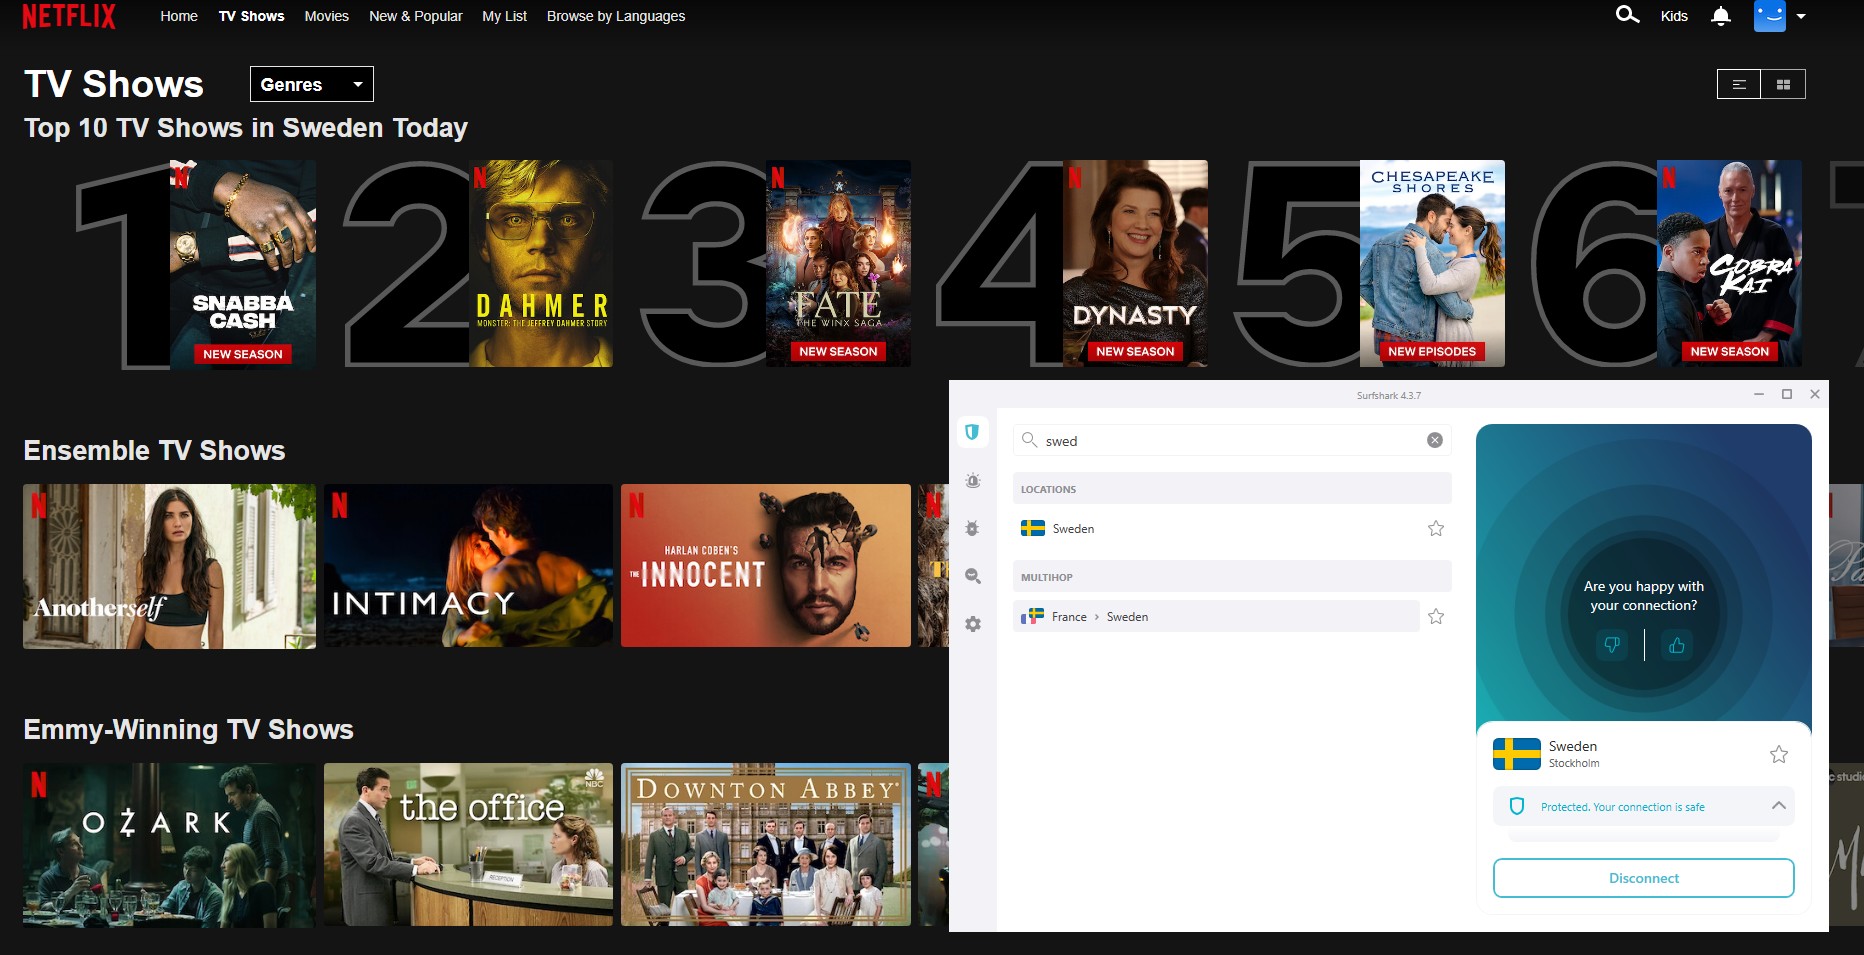Switch to list view layout
The height and width of the screenshot is (955, 1864).
click(1739, 84)
